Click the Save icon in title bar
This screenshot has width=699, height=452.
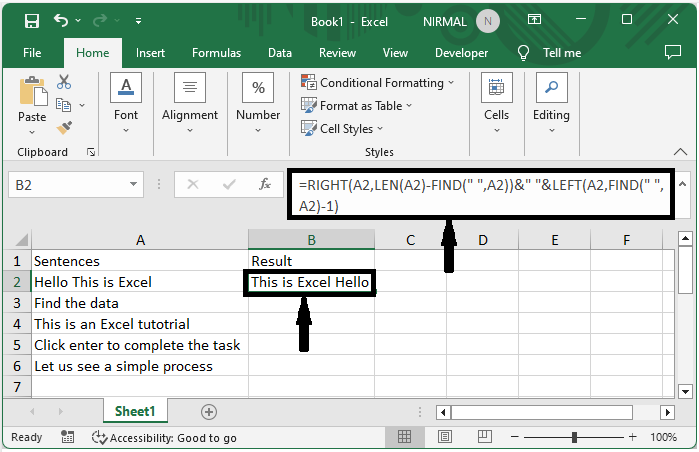32,21
